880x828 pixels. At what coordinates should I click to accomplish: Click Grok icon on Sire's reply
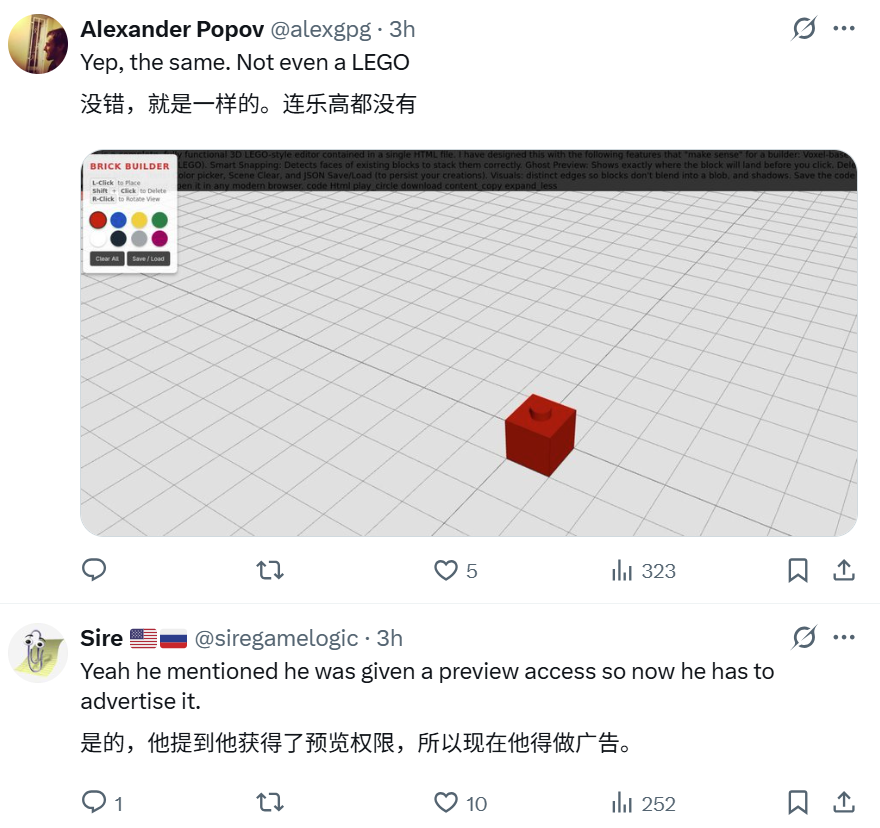(x=804, y=637)
